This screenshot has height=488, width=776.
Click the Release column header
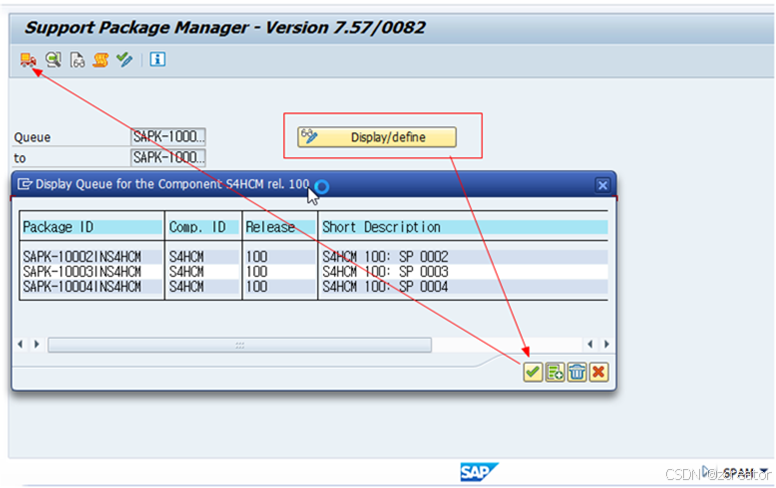tap(280, 227)
